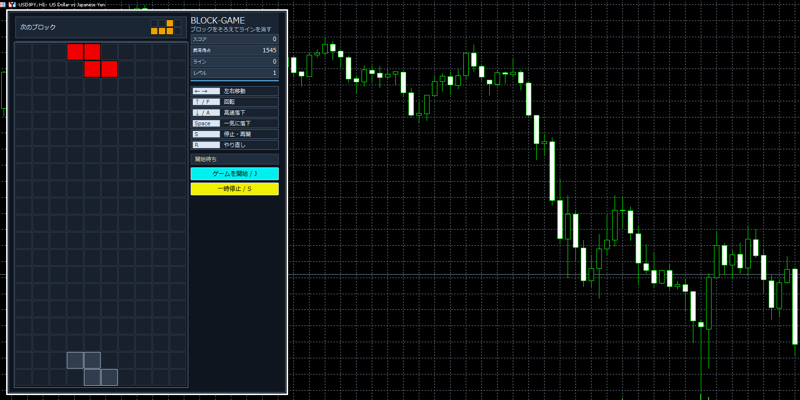Select the S stop/resume key row

(235, 134)
